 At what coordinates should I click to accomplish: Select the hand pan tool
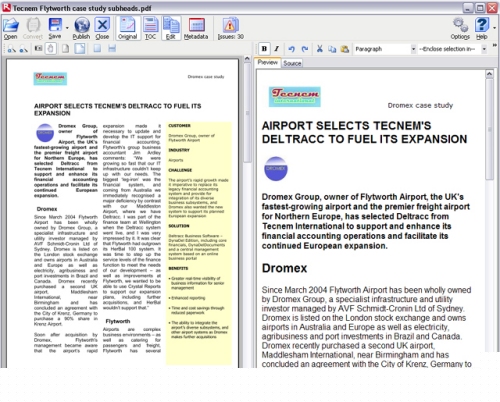click(x=50, y=49)
